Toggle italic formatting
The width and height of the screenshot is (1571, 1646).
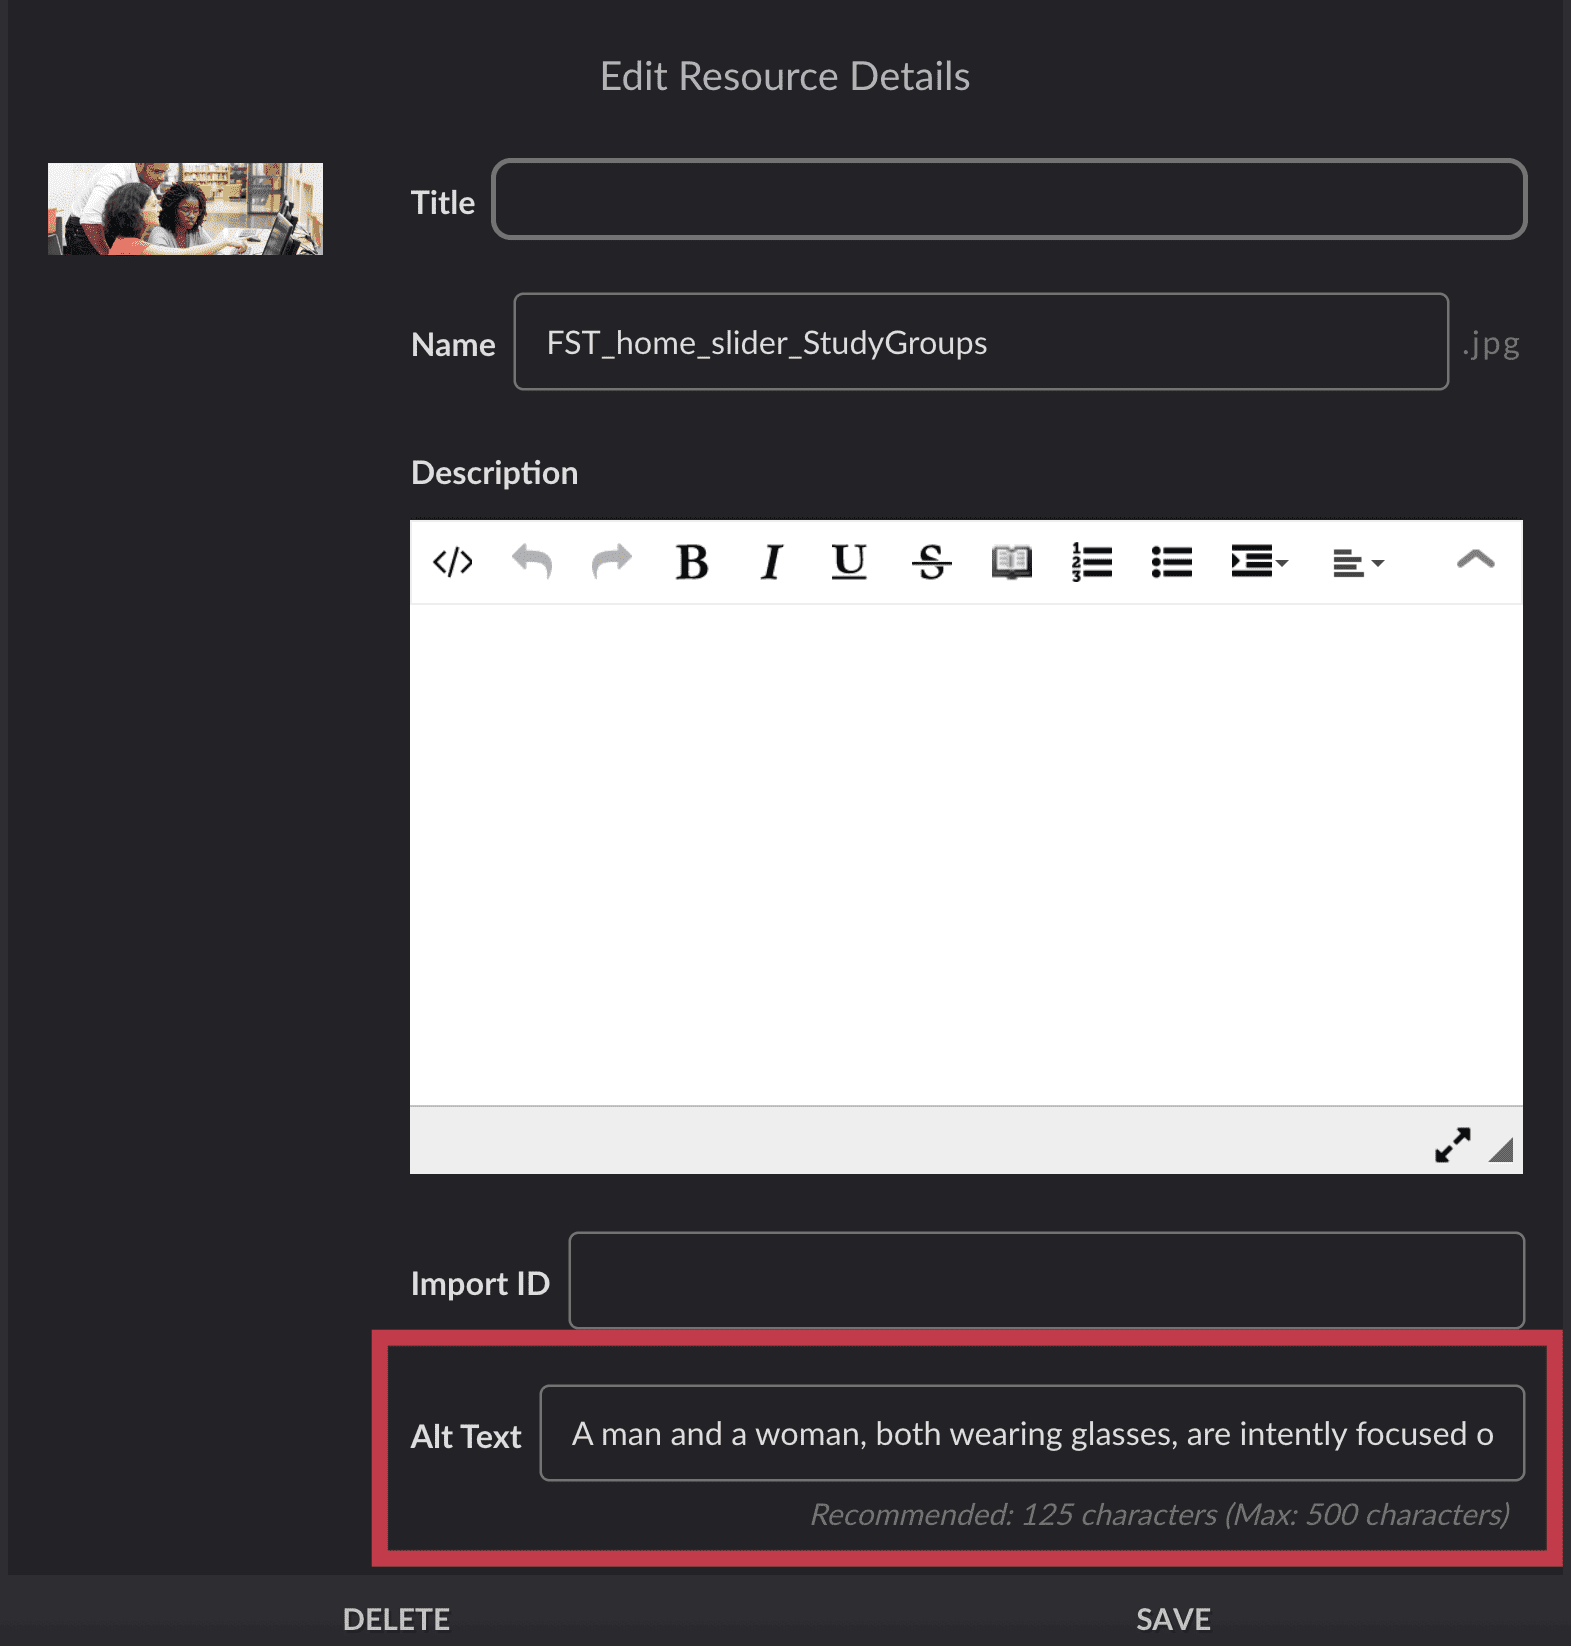click(x=771, y=562)
